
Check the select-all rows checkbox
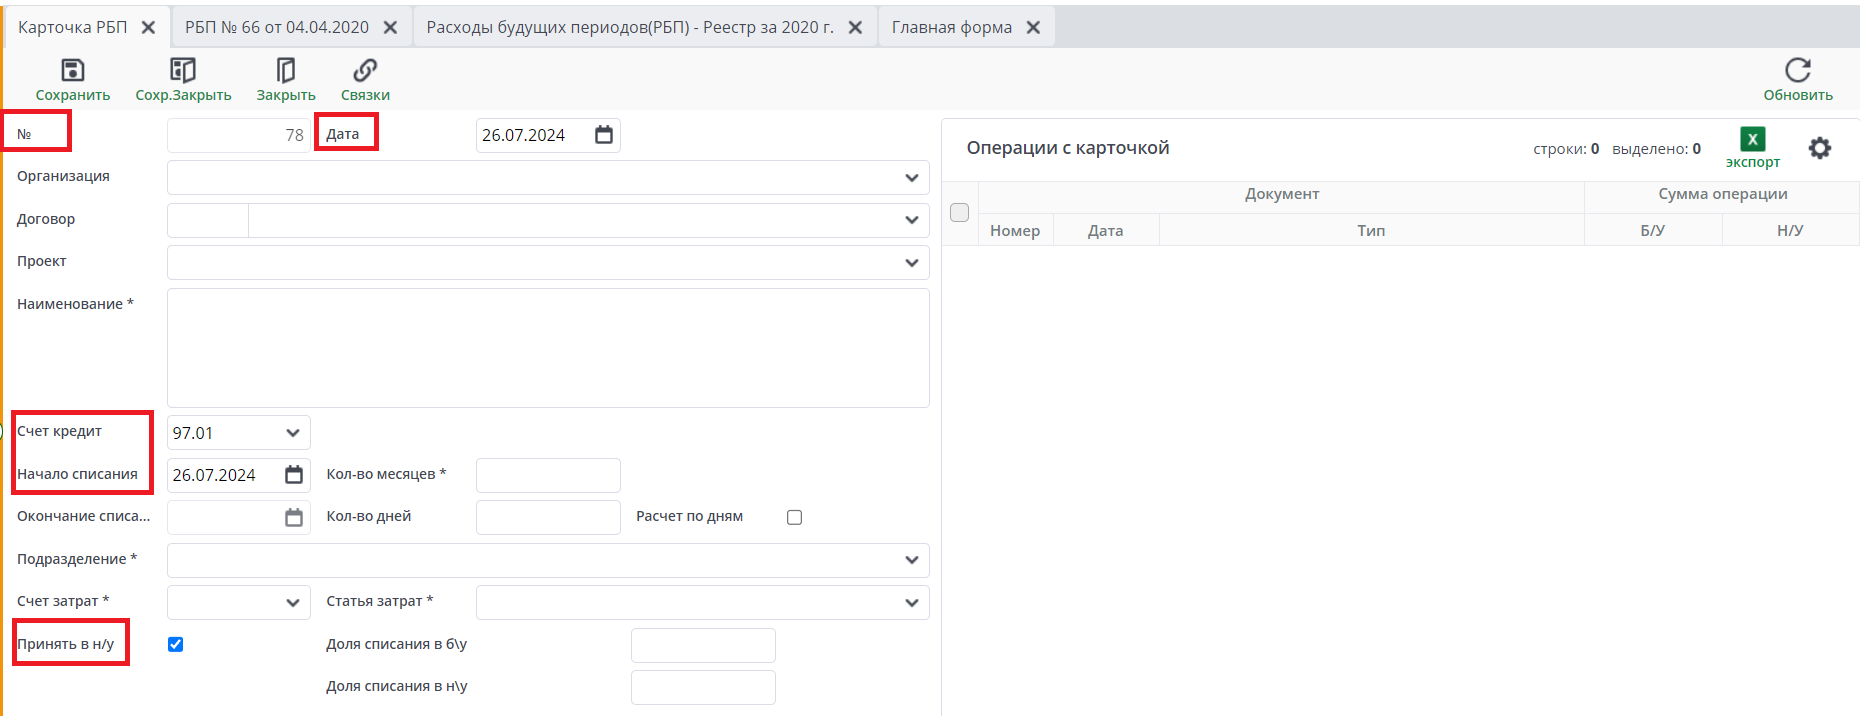click(x=959, y=212)
